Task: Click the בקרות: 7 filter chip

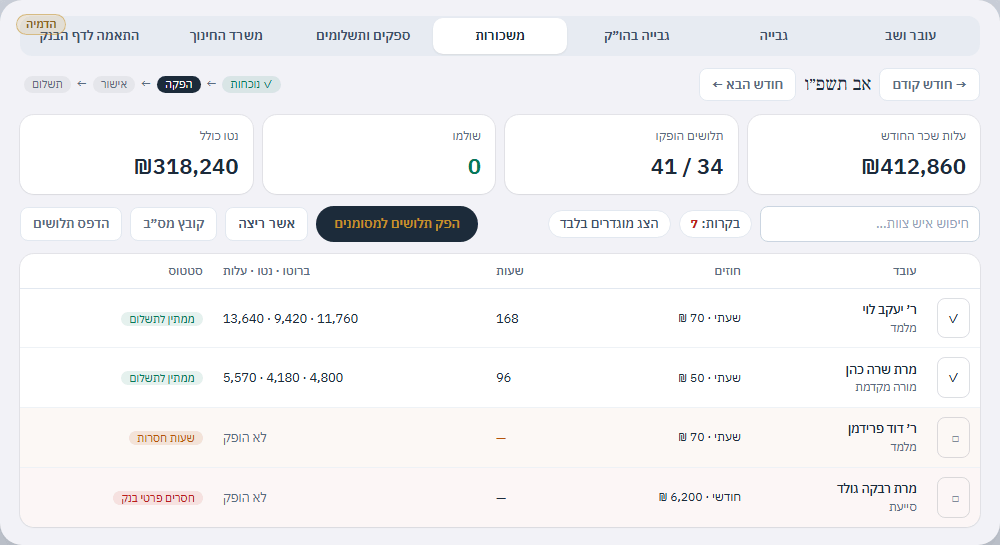Action: click(716, 224)
